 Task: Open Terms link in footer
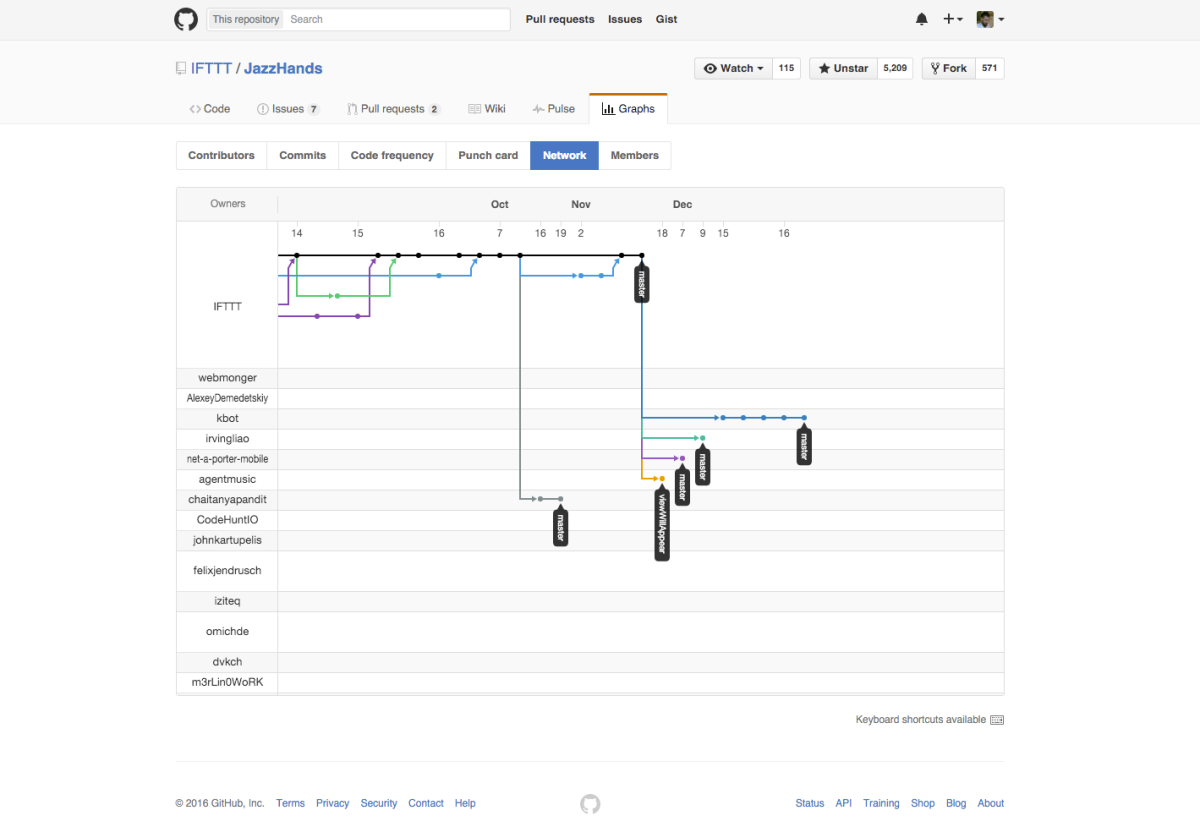tap(290, 803)
